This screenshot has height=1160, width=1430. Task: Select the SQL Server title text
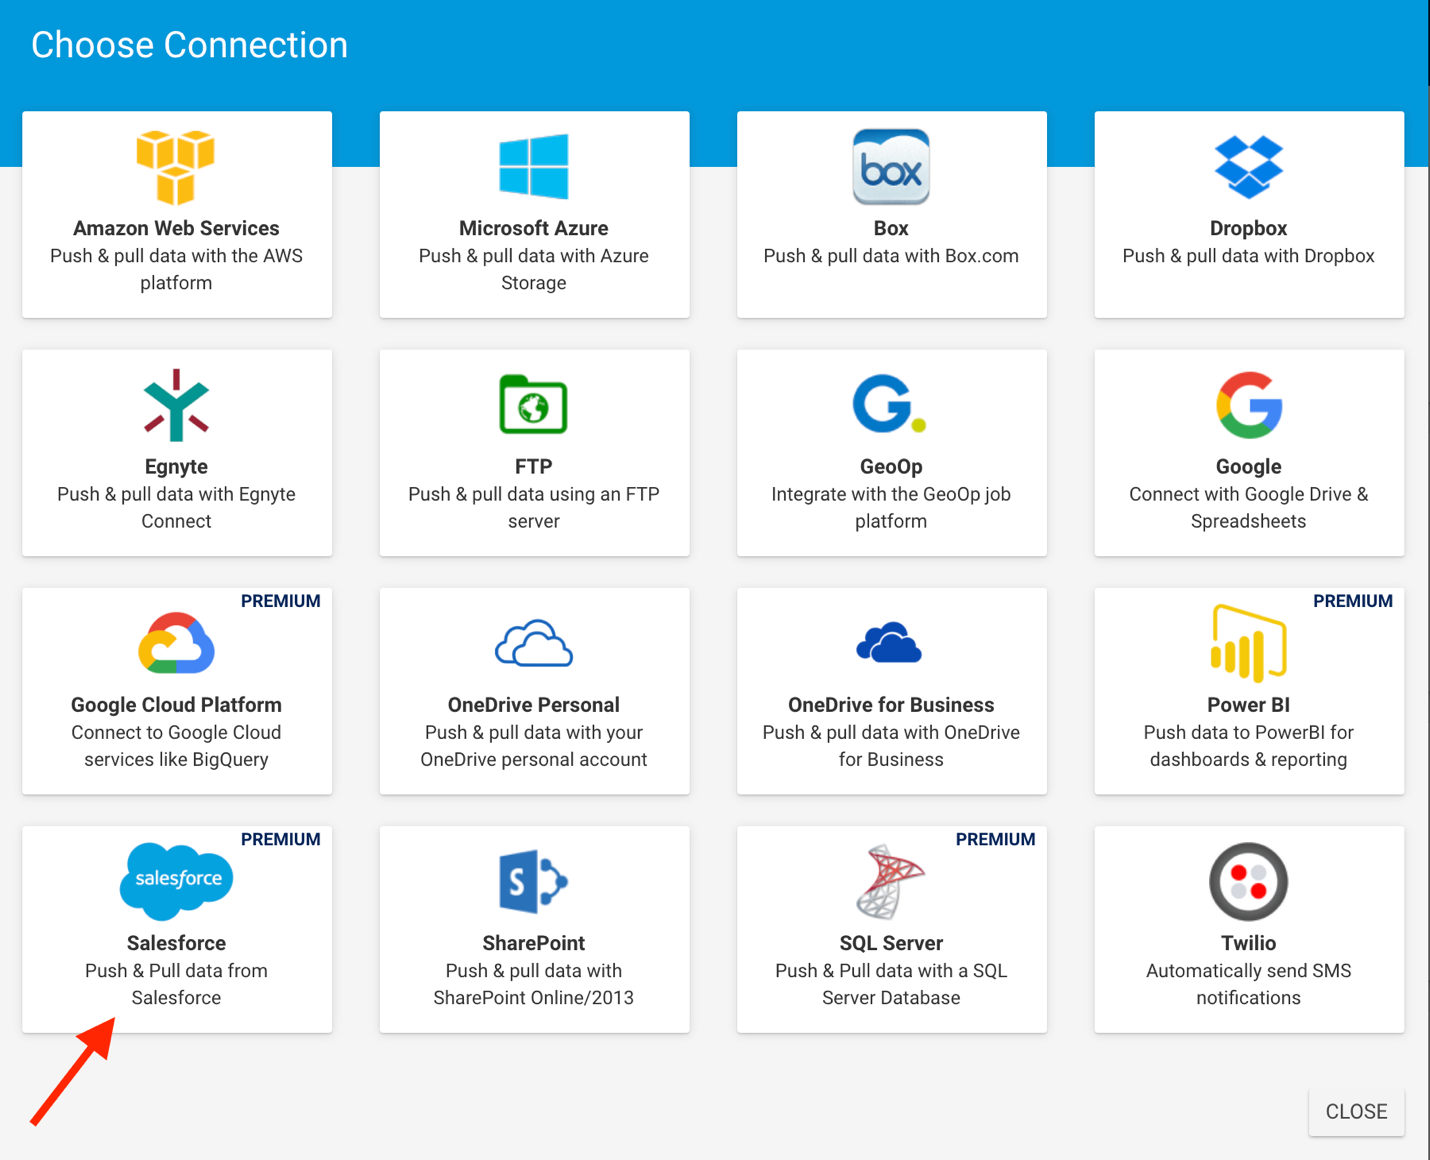click(x=891, y=942)
